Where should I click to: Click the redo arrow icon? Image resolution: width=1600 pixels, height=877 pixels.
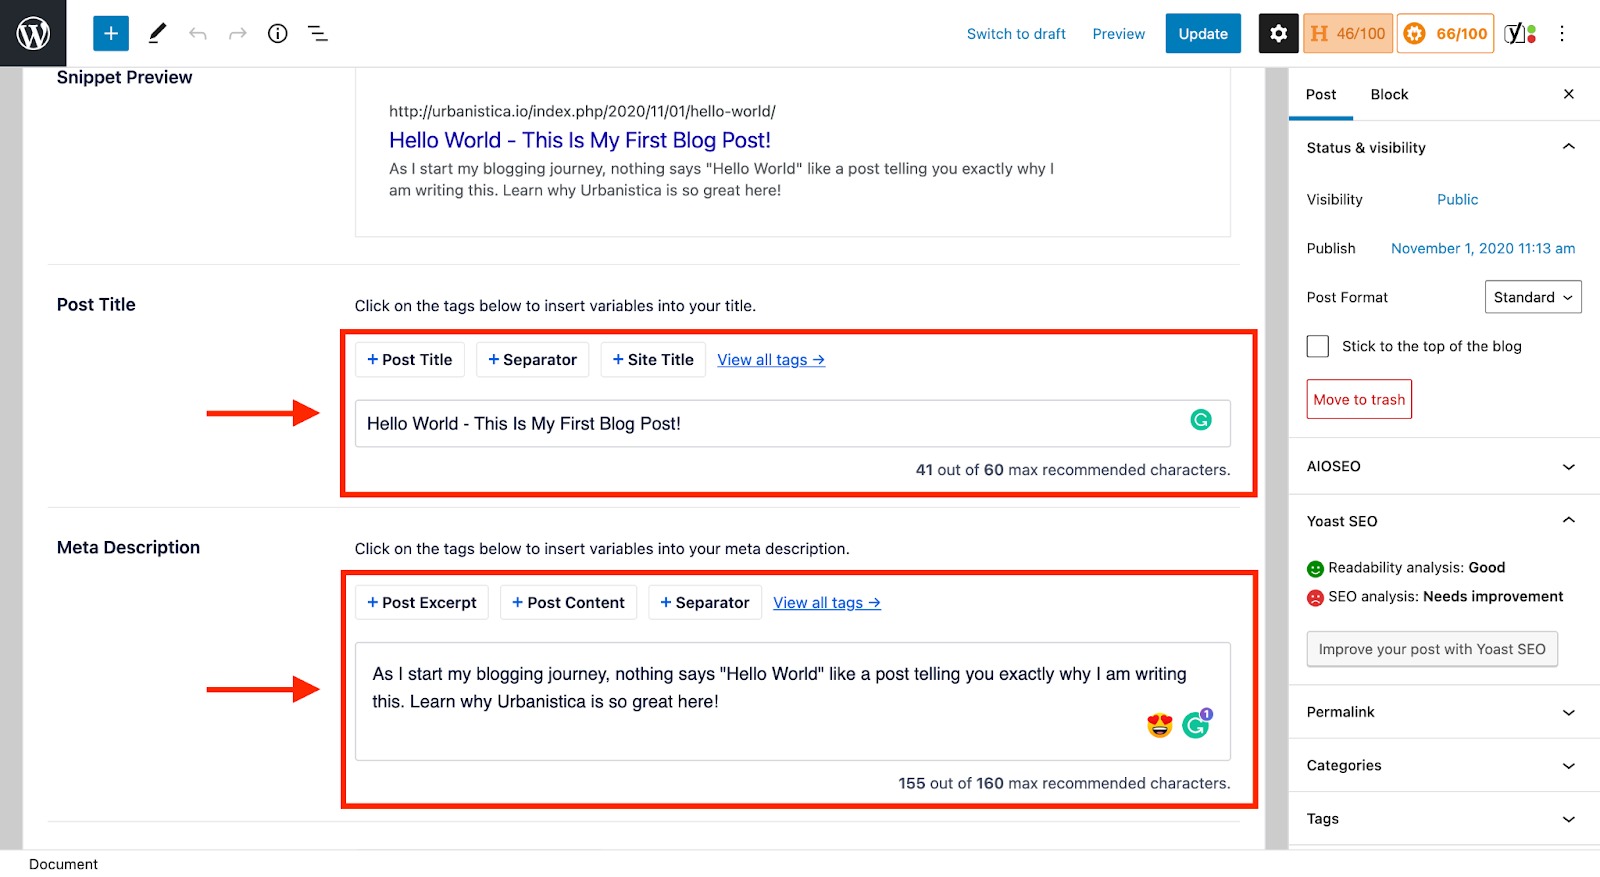click(x=237, y=34)
